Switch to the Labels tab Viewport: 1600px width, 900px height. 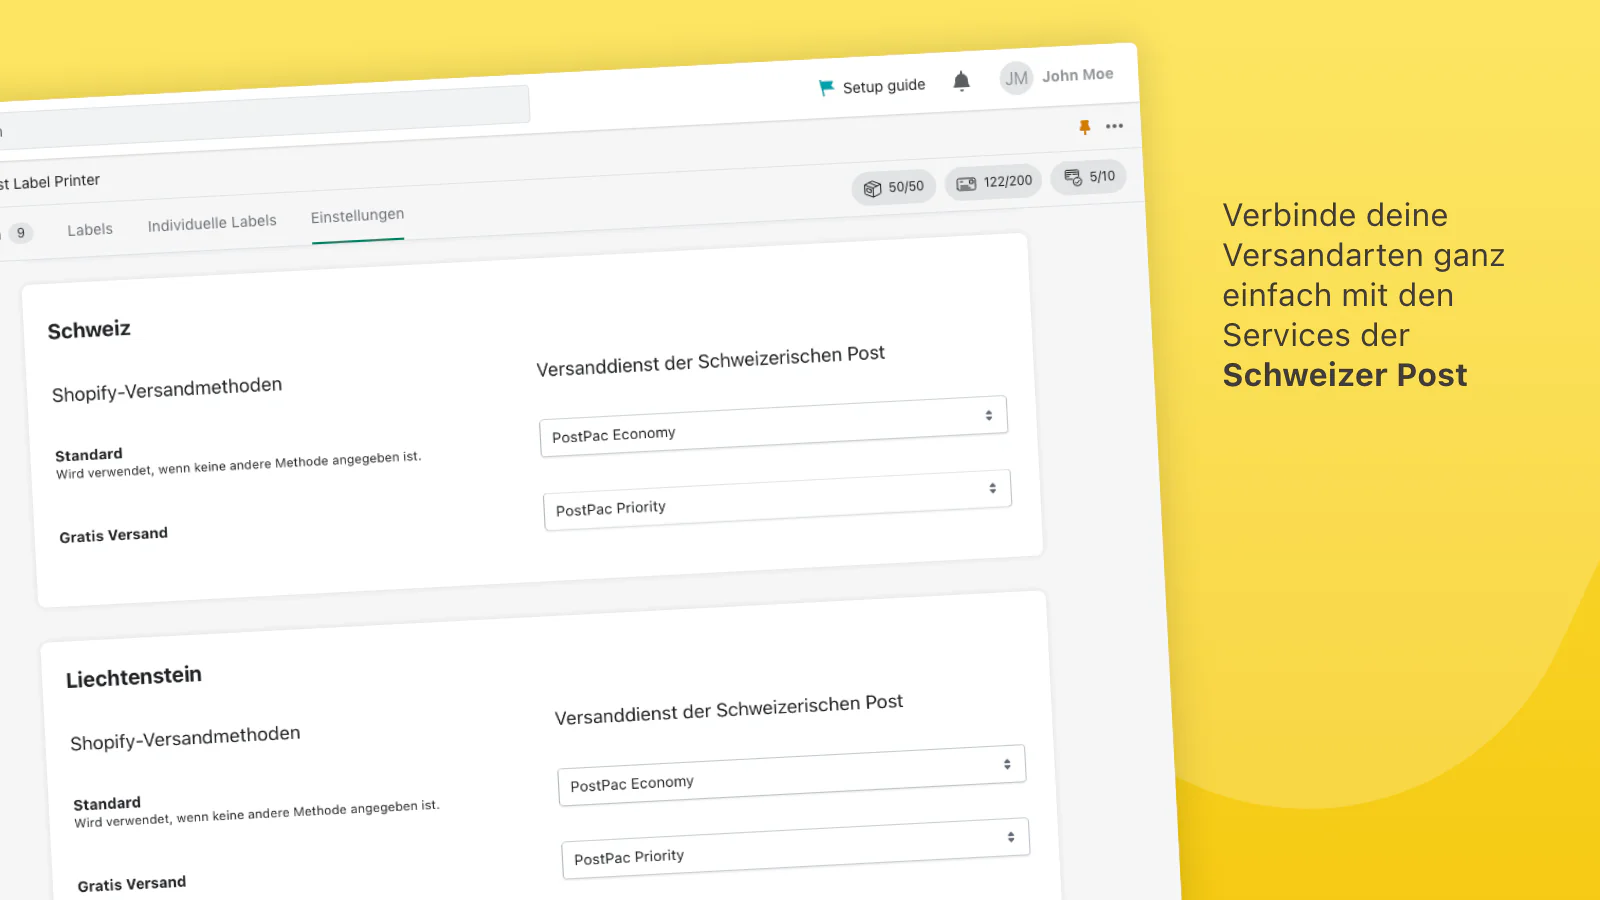tap(90, 230)
